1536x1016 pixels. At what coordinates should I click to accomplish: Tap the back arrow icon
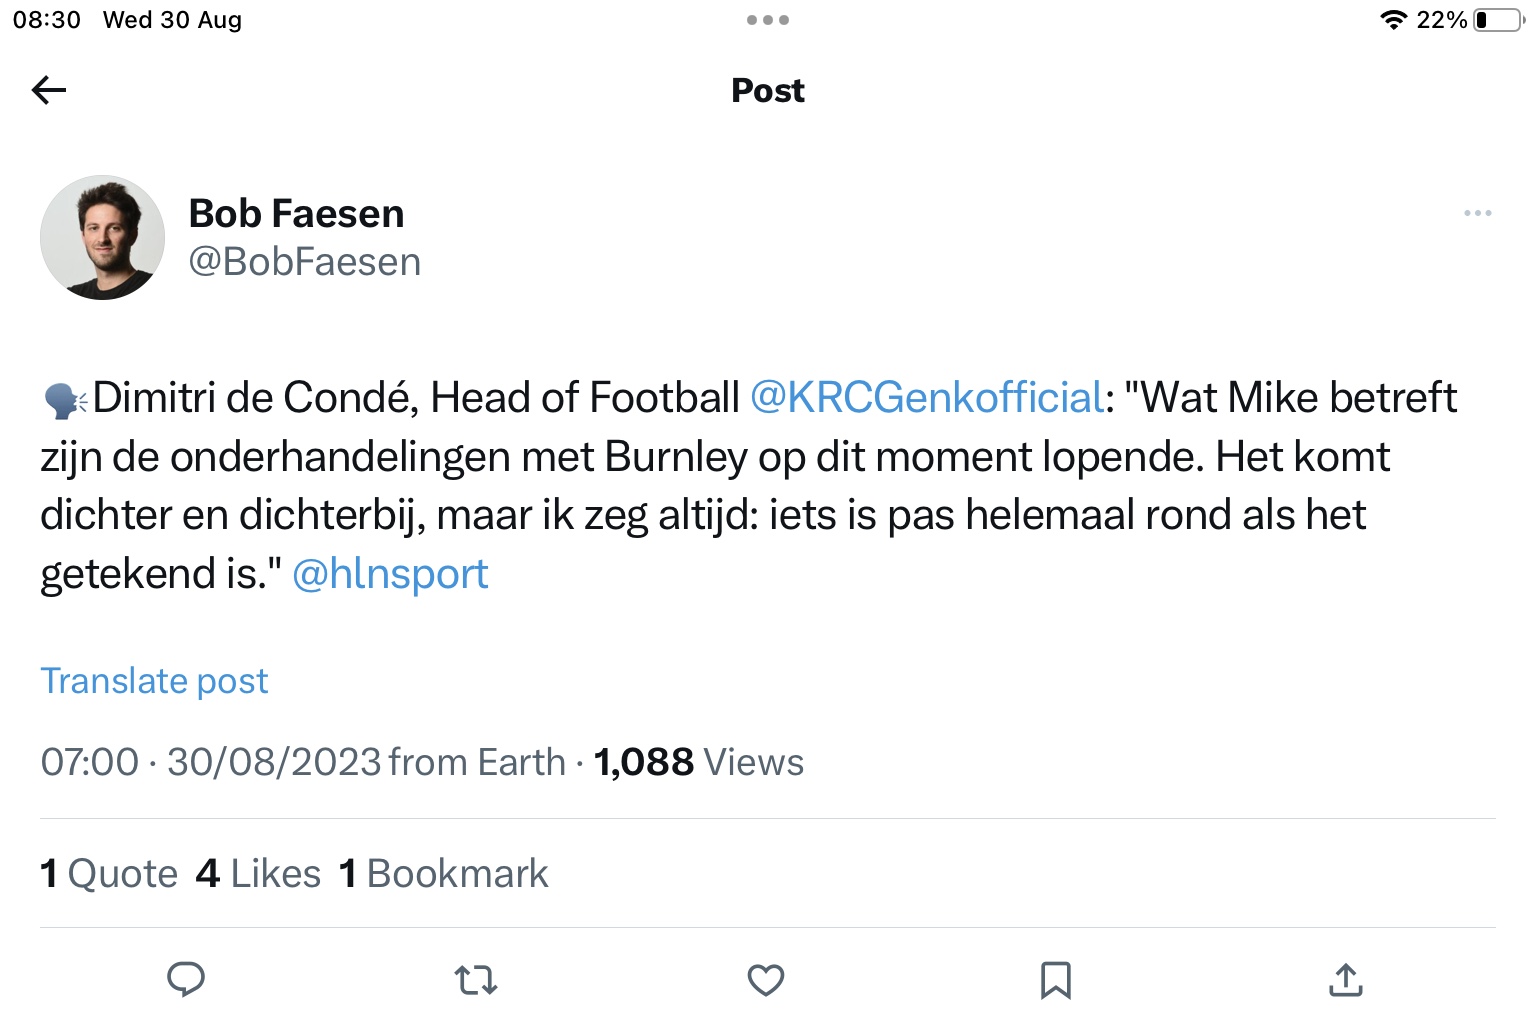coord(49,90)
